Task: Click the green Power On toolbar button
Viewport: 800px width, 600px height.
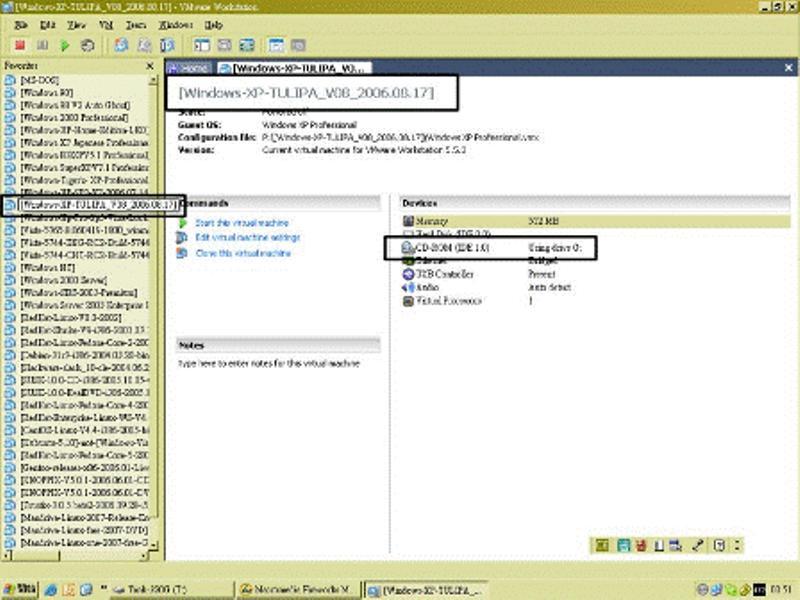Action: [65, 45]
